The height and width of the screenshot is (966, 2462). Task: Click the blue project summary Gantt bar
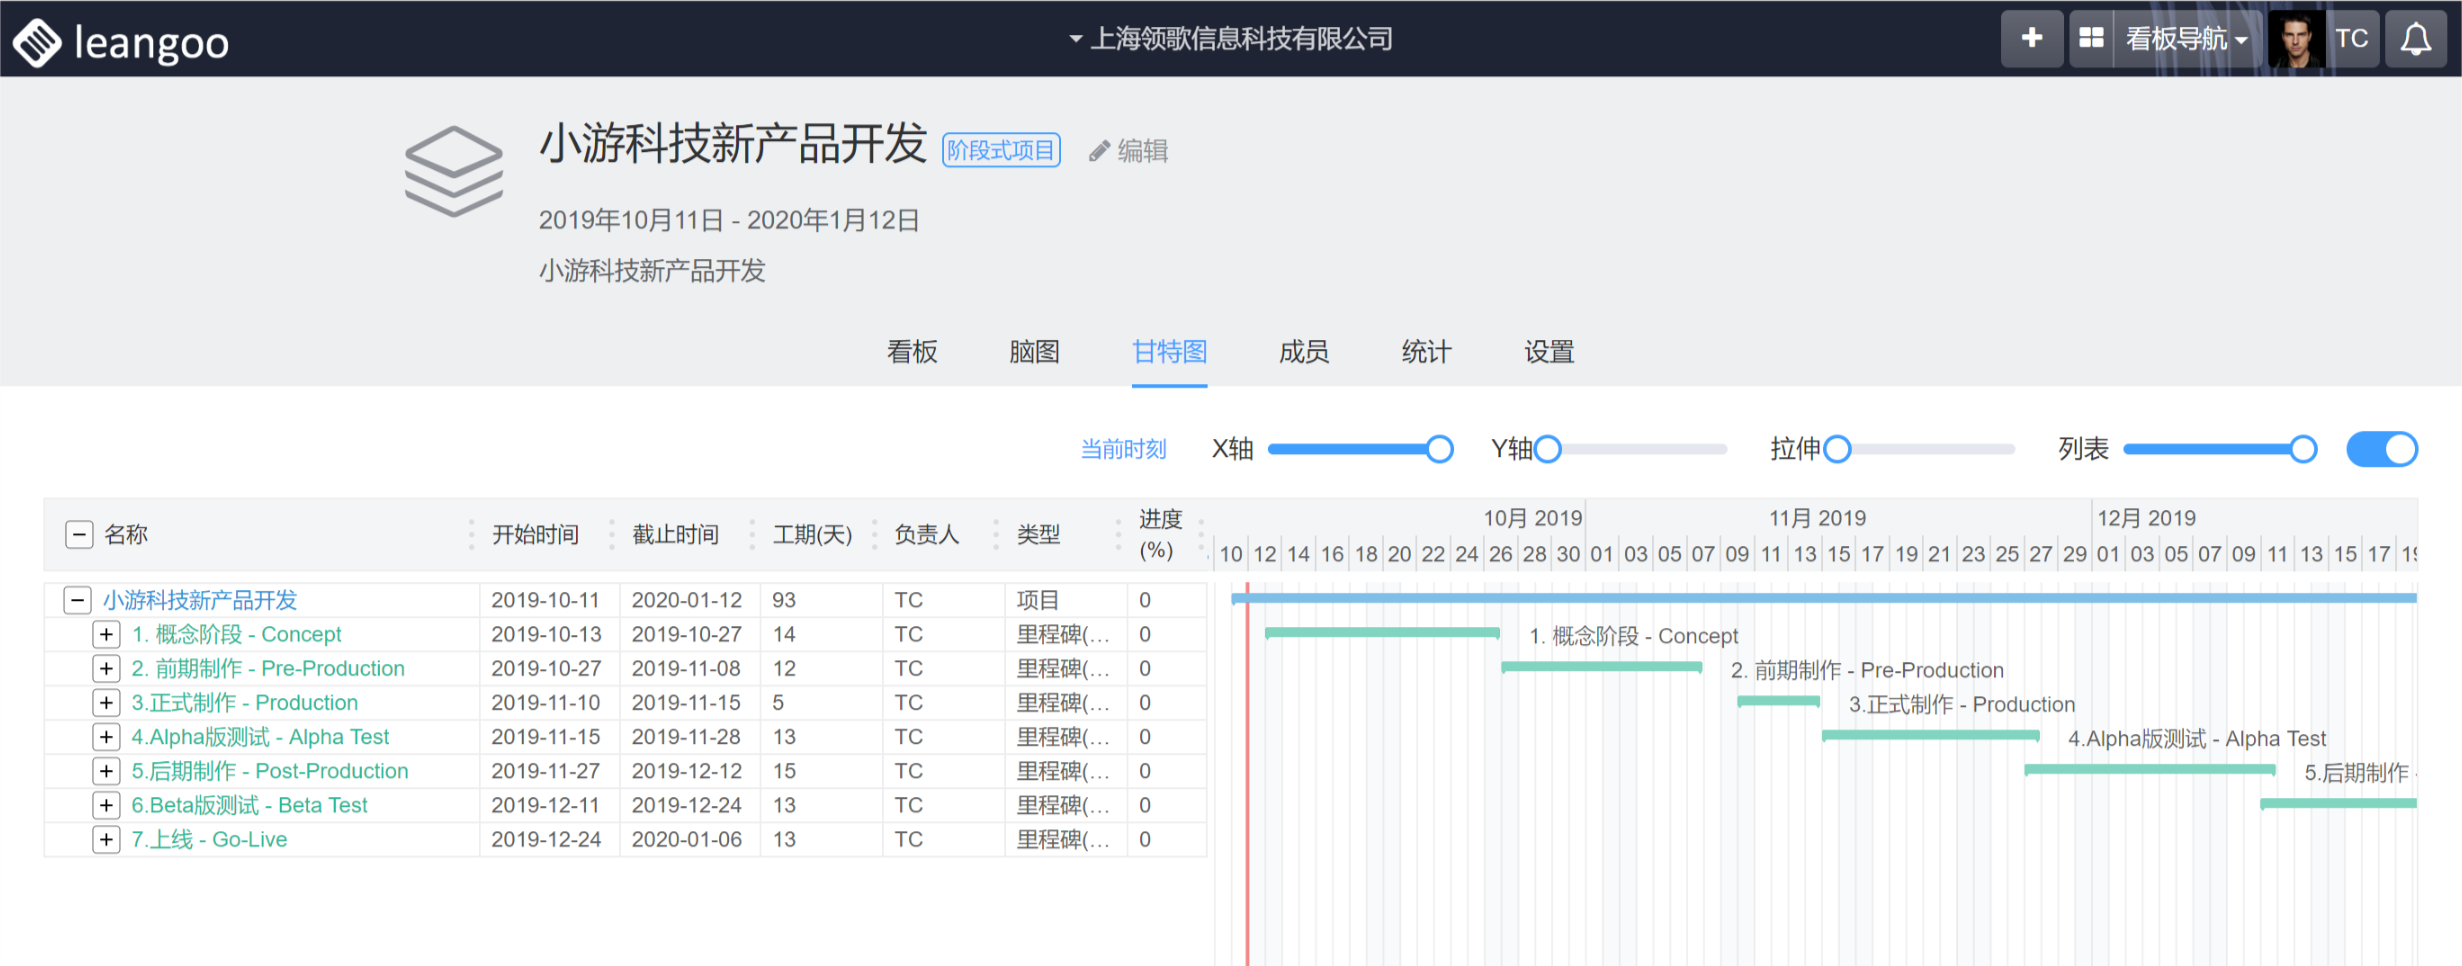click(1824, 598)
